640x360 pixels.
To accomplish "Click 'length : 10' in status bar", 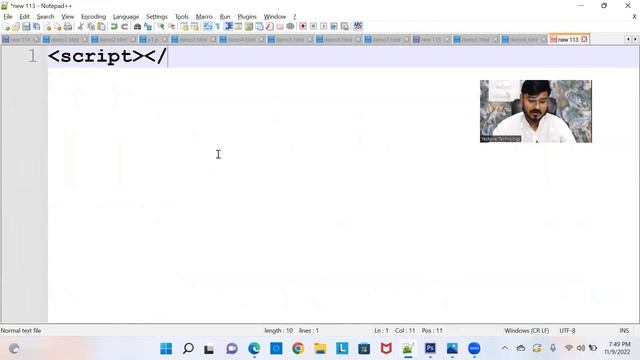I will pyautogui.click(x=278, y=331).
